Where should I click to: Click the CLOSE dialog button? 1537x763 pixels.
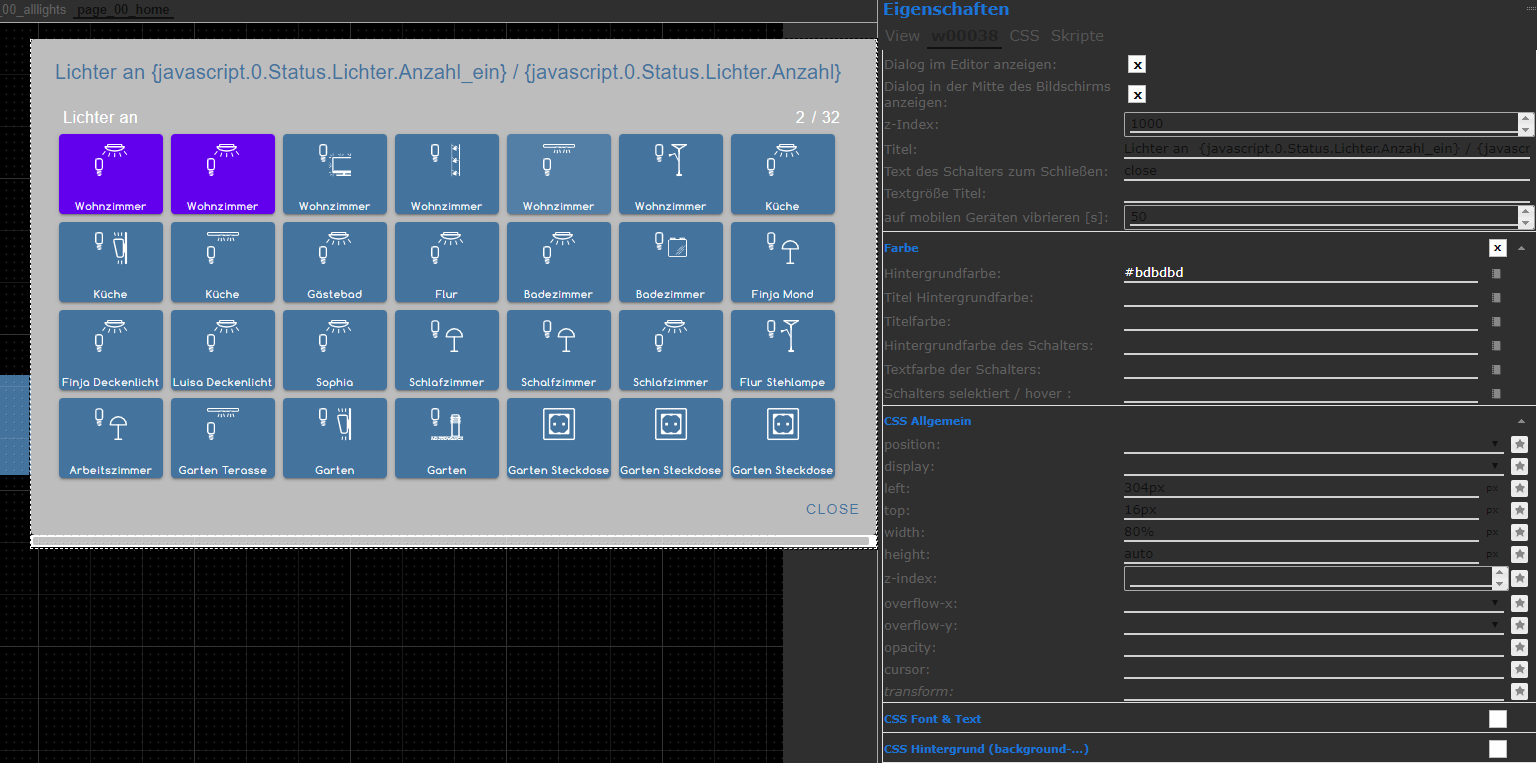pos(832,509)
